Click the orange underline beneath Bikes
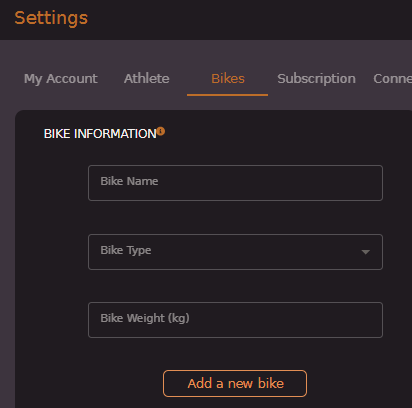 (x=227, y=95)
